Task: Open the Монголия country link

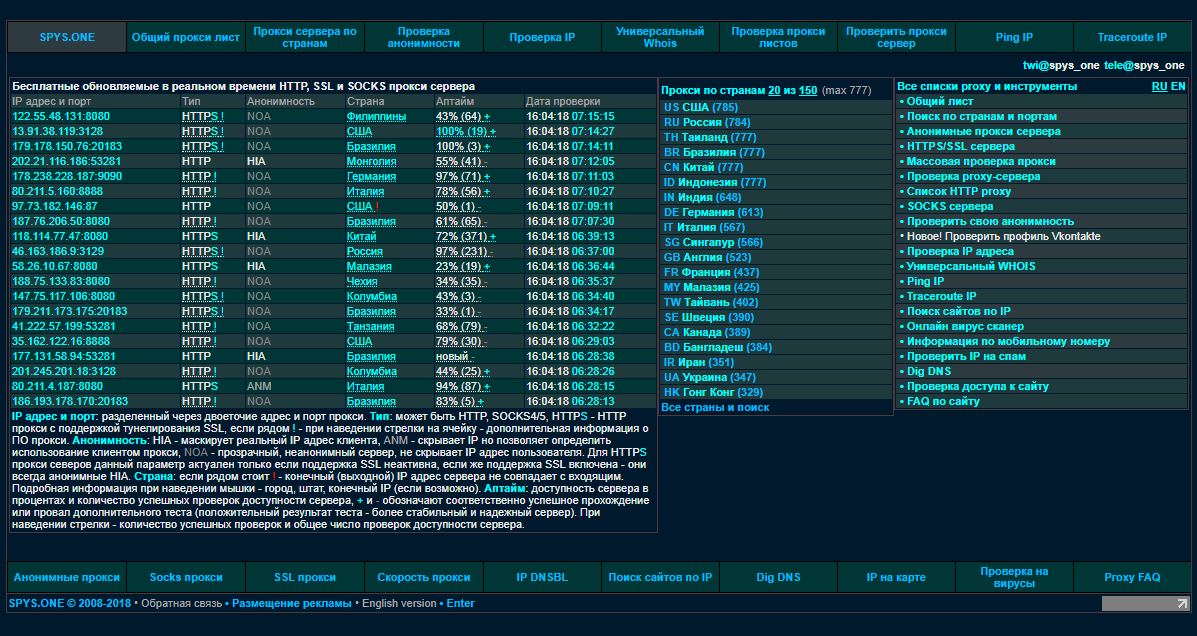Action: click(372, 162)
